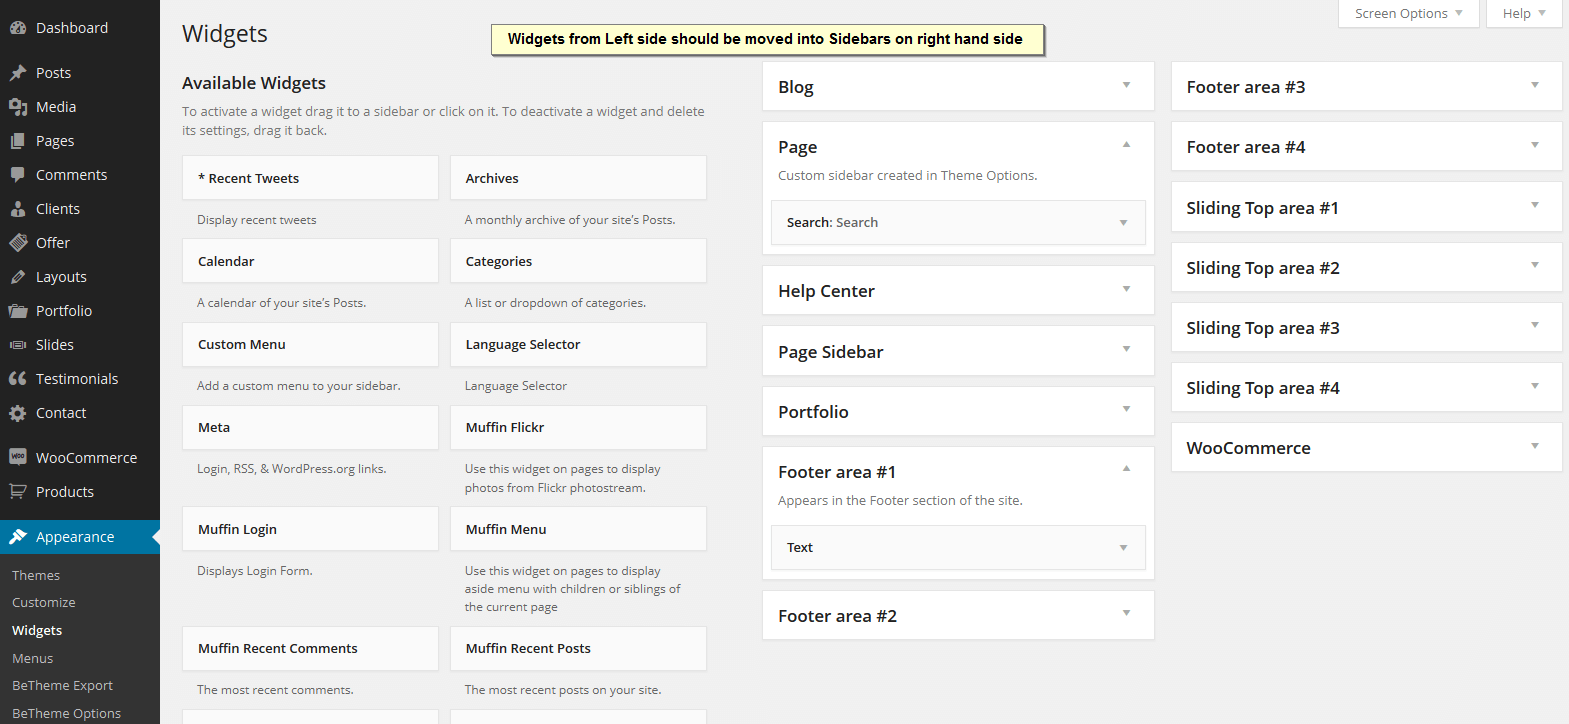Open the Themes submenu item
The width and height of the screenshot is (1569, 724).
[36, 576]
